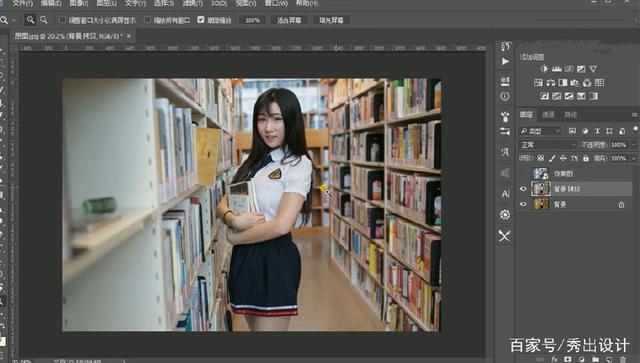Screen dimensions: 640x363
Task: Open the gear icon in the collapsed dock
Action: [505, 214]
